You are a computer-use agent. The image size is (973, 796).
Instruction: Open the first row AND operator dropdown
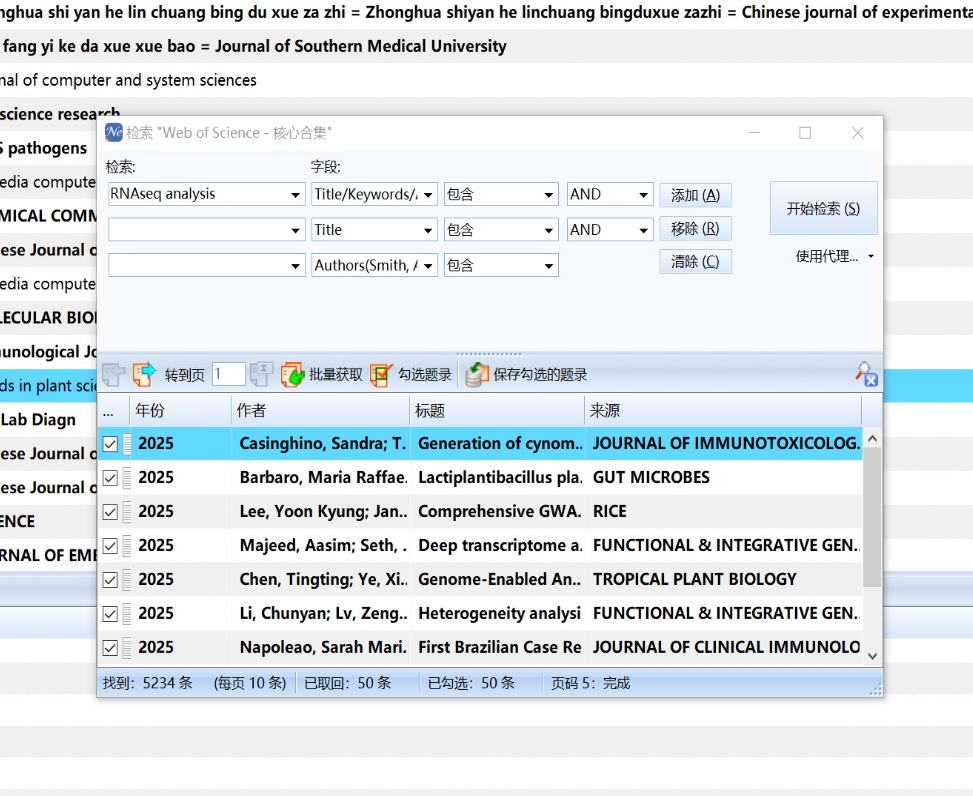643,195
